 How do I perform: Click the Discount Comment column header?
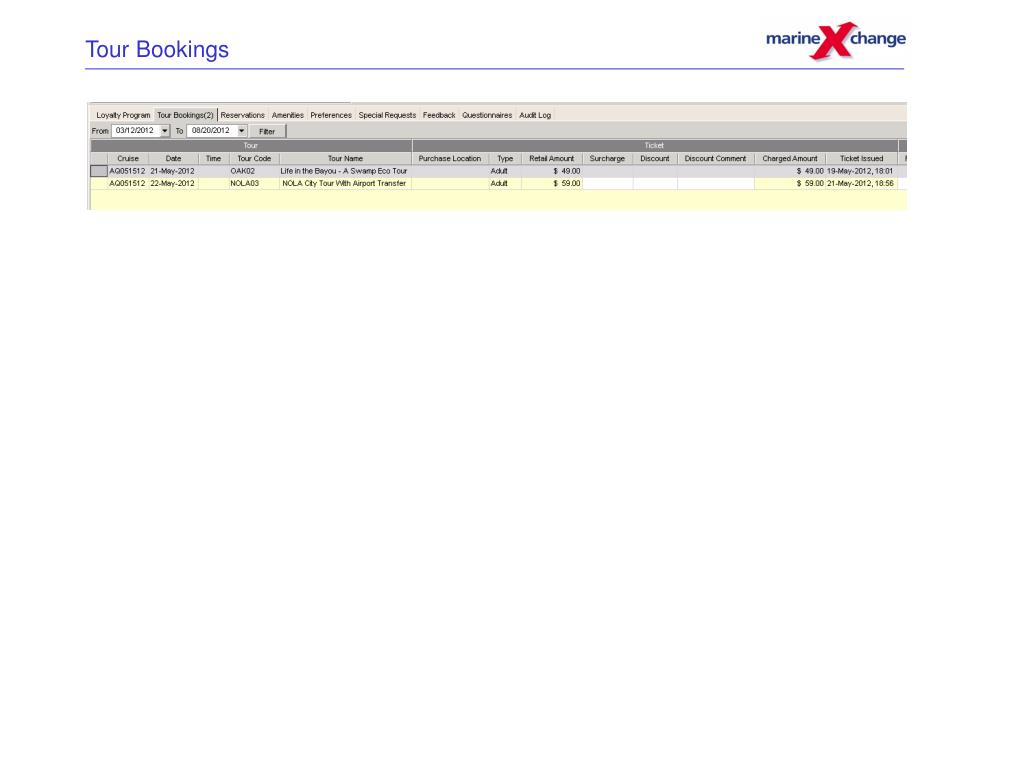tap(716, 159)
